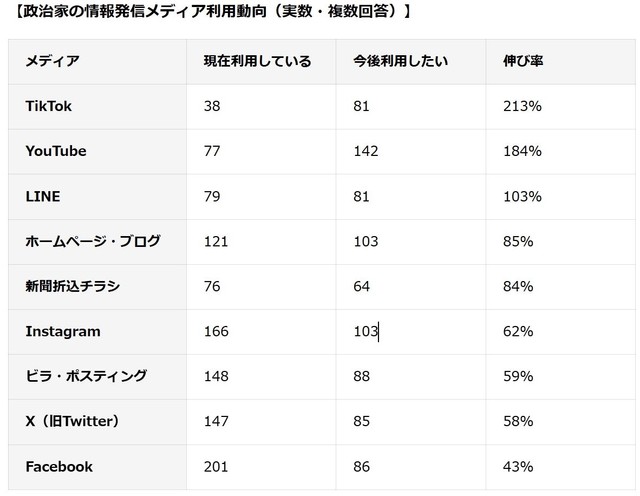Image resolution: width=640 pixels, height=496 pixels.
Task: Click the 現在利用している column header
Action: click(250, 61)
